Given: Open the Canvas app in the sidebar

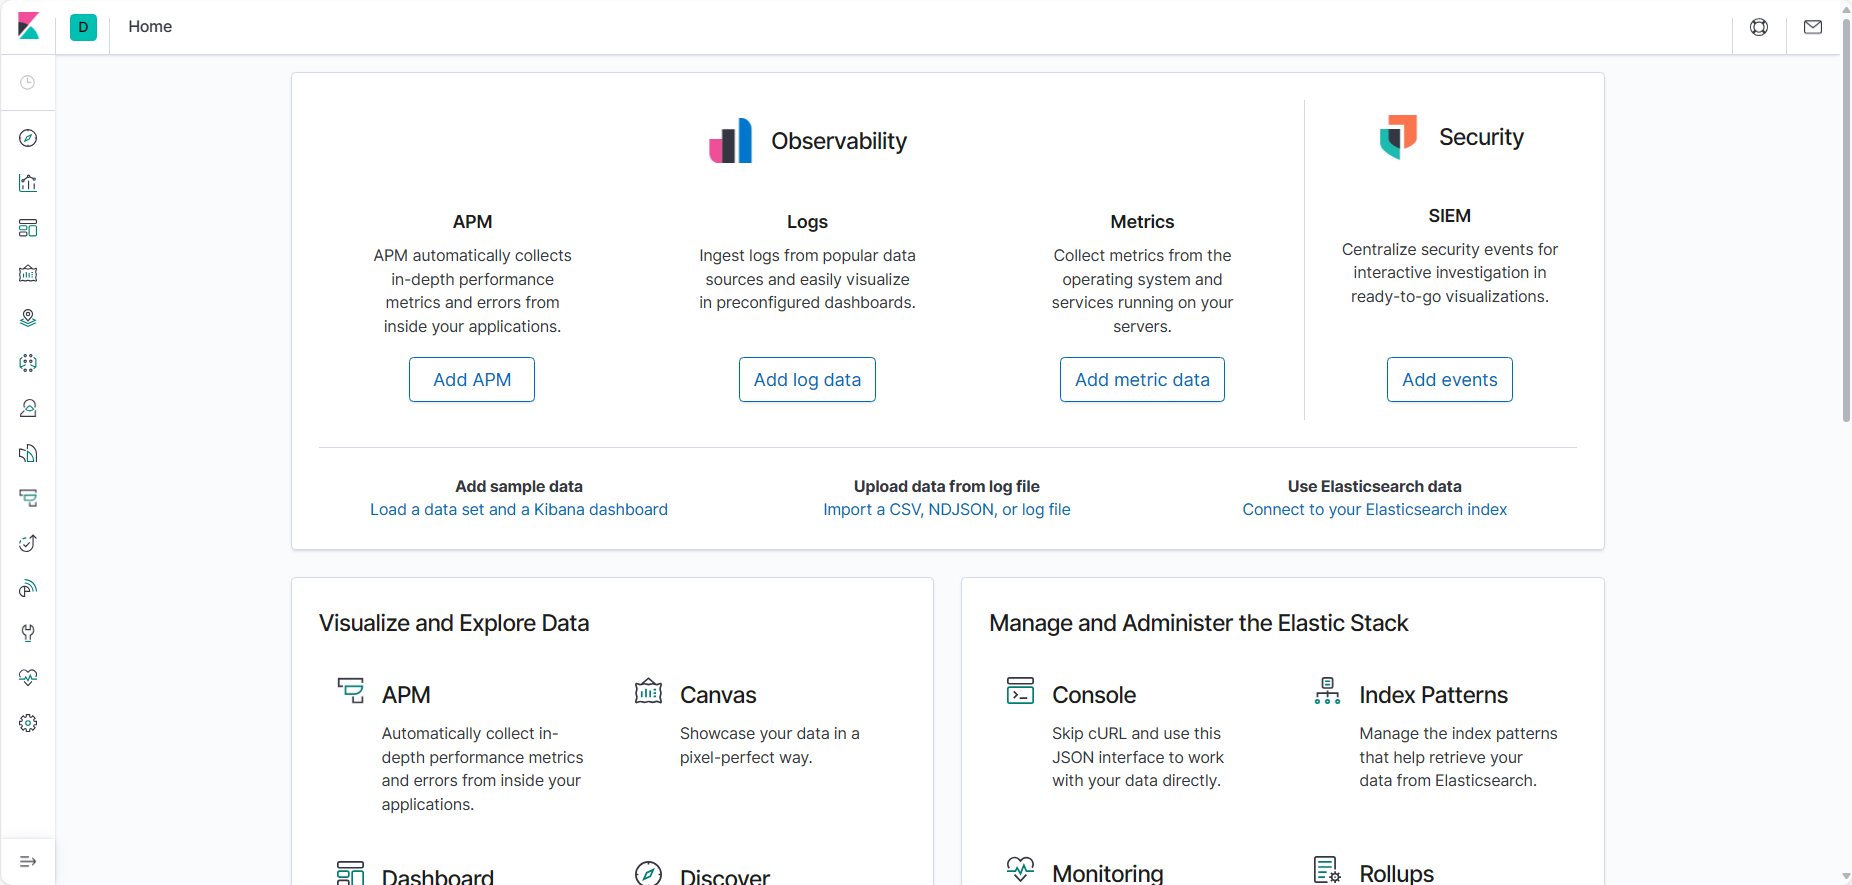Looking at the screenshot, I should (28, 273).
